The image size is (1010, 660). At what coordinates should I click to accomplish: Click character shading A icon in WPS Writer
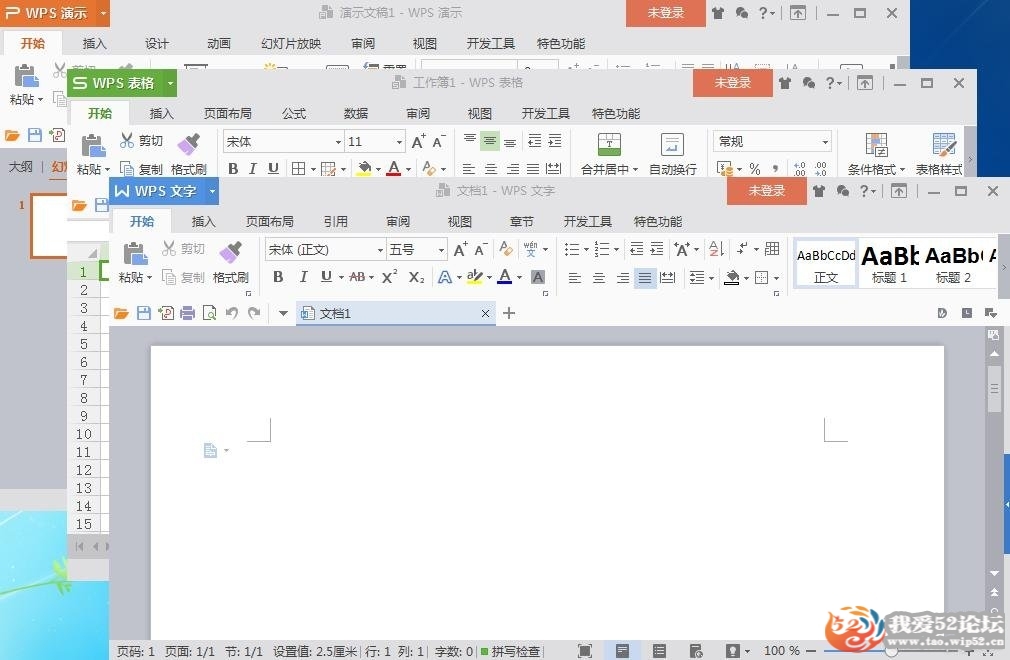point(538,277)
